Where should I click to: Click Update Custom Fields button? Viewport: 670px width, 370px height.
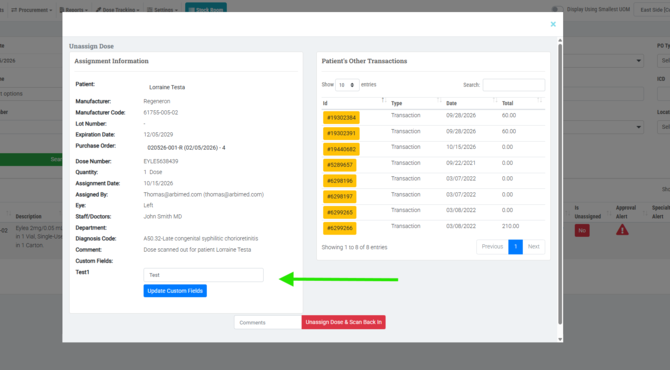[x=175, y=291]
